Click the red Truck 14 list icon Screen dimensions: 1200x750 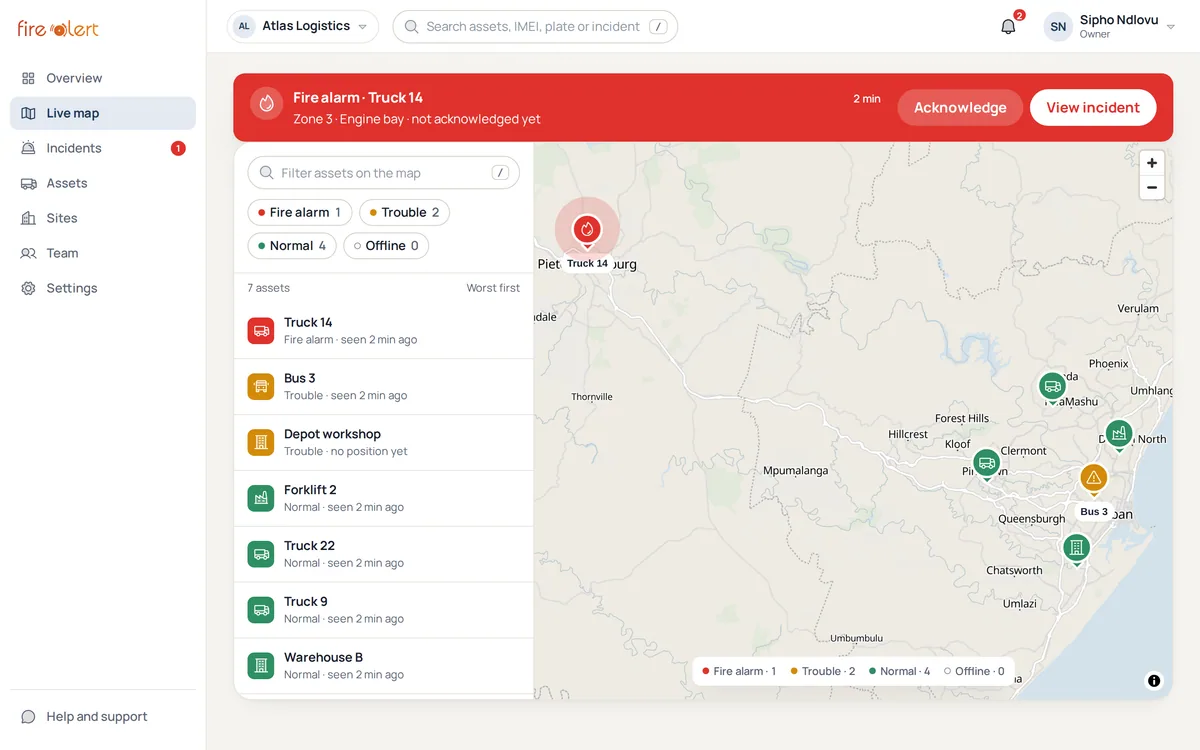(261, 330)
